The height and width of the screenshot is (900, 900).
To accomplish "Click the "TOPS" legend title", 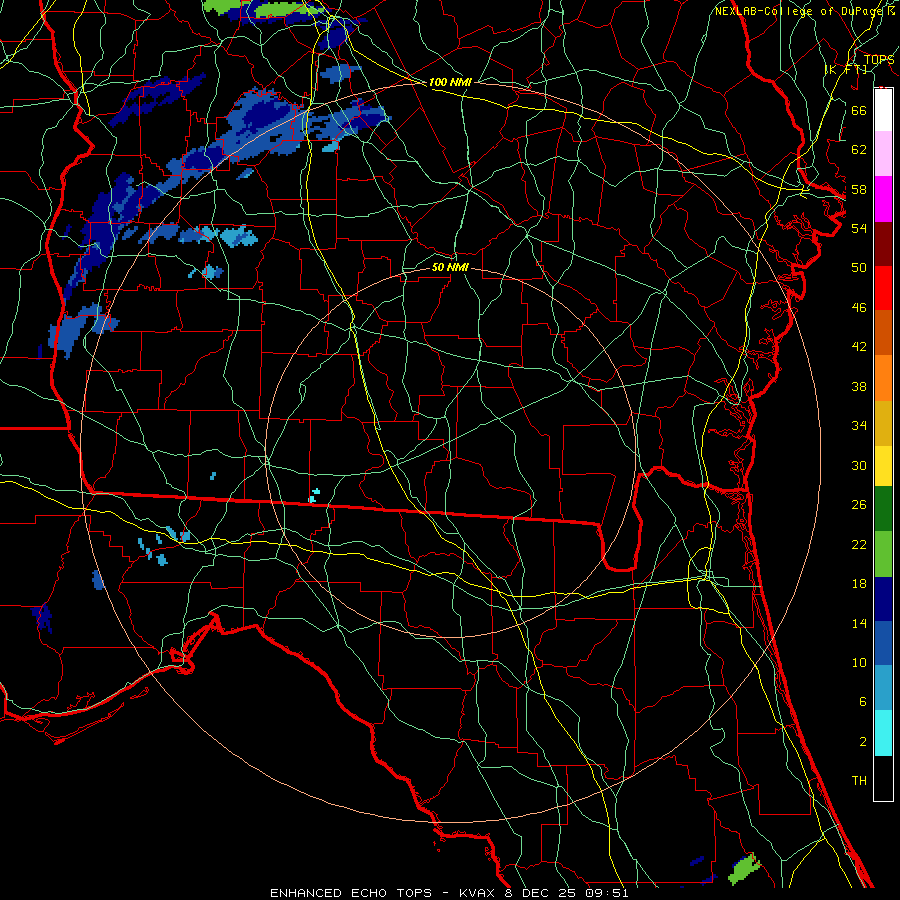I will pyautogui.click(x=879, y=60).
